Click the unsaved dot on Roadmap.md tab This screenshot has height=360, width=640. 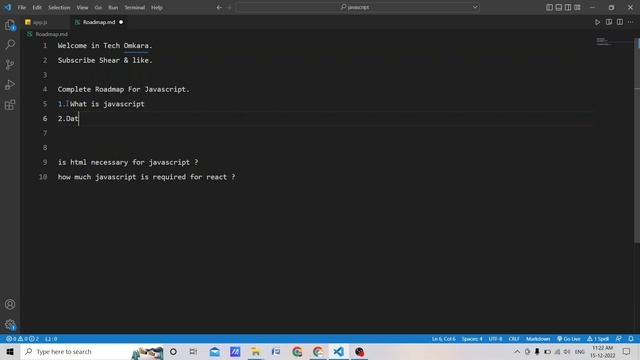click(x=121, y=22)
